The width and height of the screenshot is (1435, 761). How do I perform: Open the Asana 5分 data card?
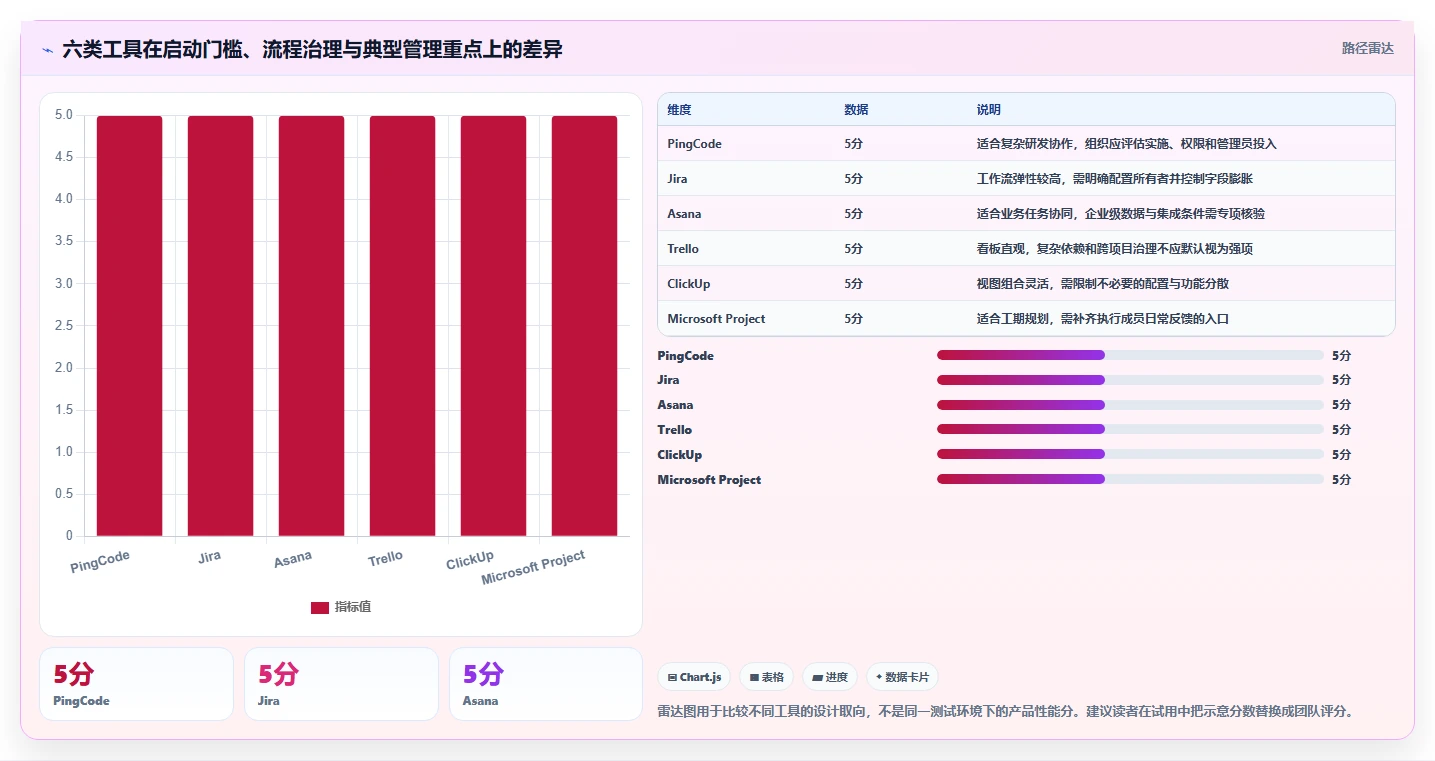[x=546, y=684]
